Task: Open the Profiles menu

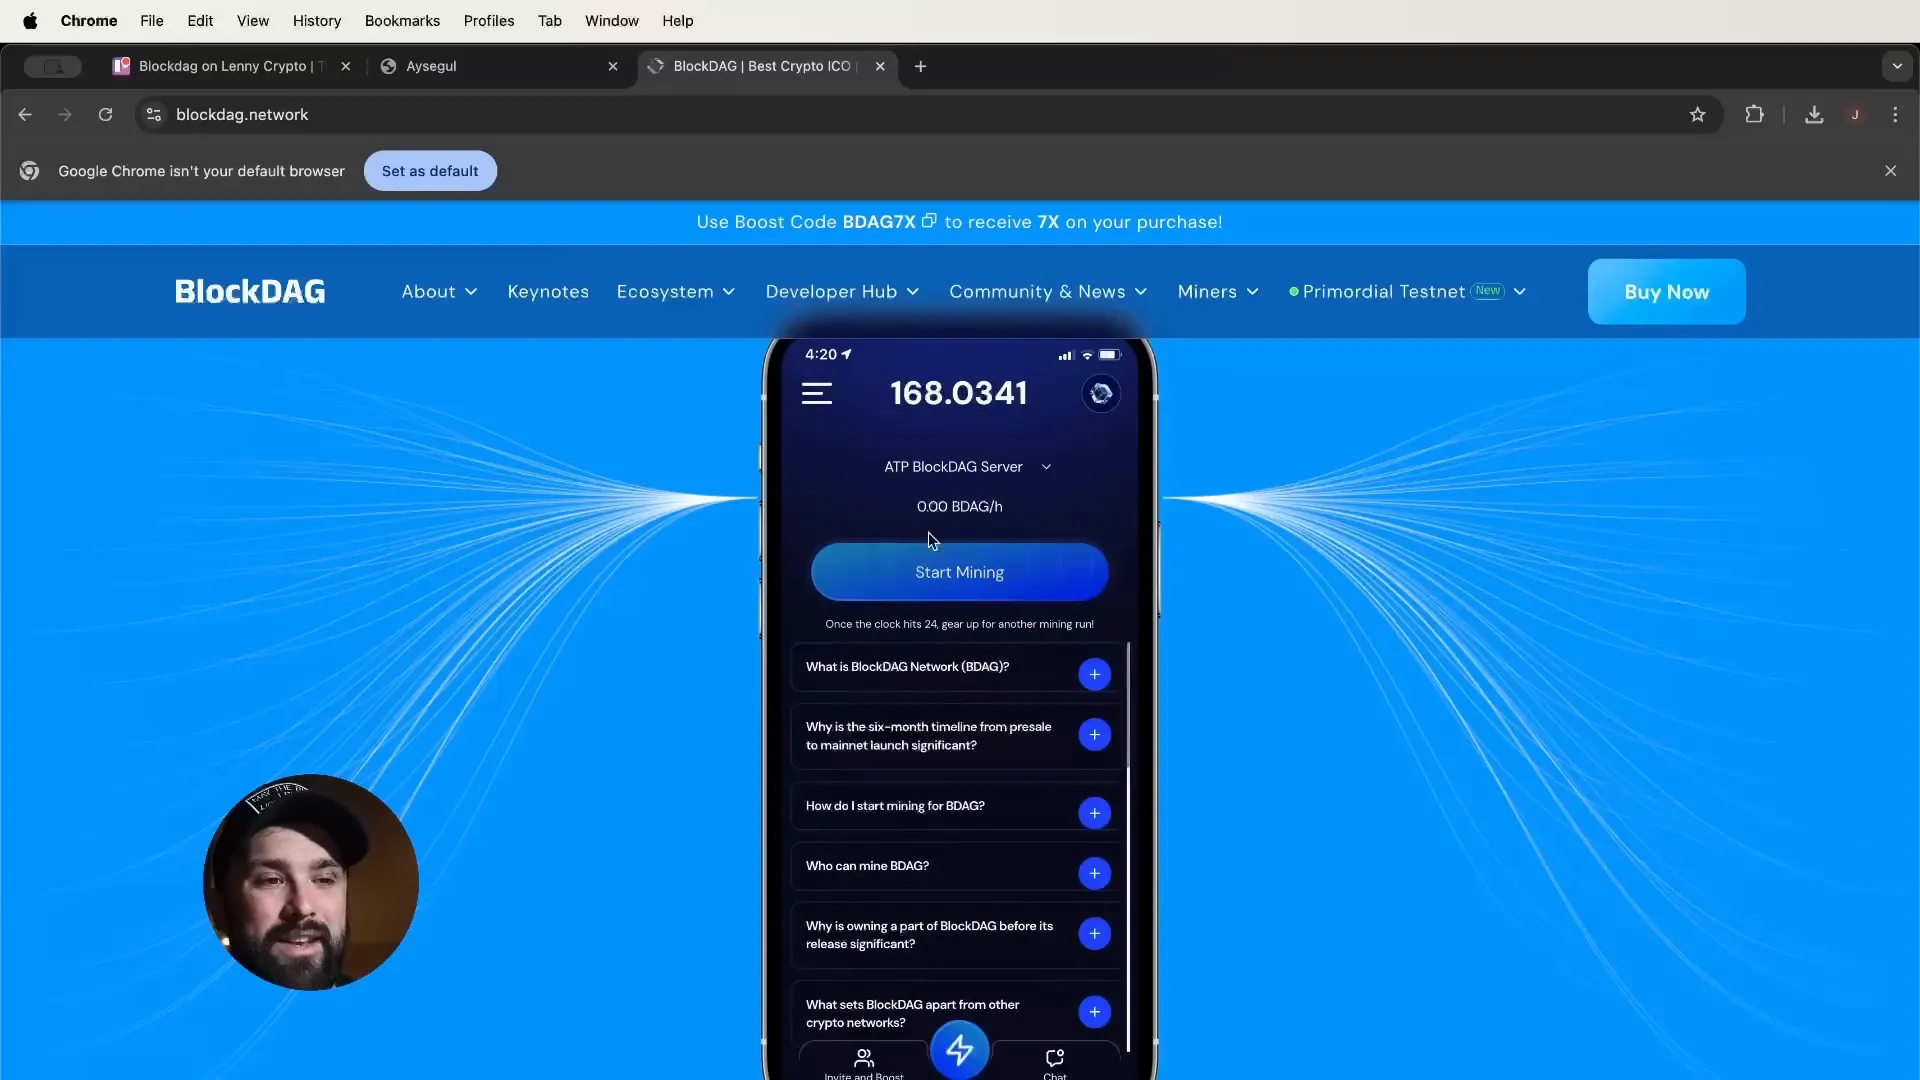Action: pyautogui.click(x=489, y=20)
